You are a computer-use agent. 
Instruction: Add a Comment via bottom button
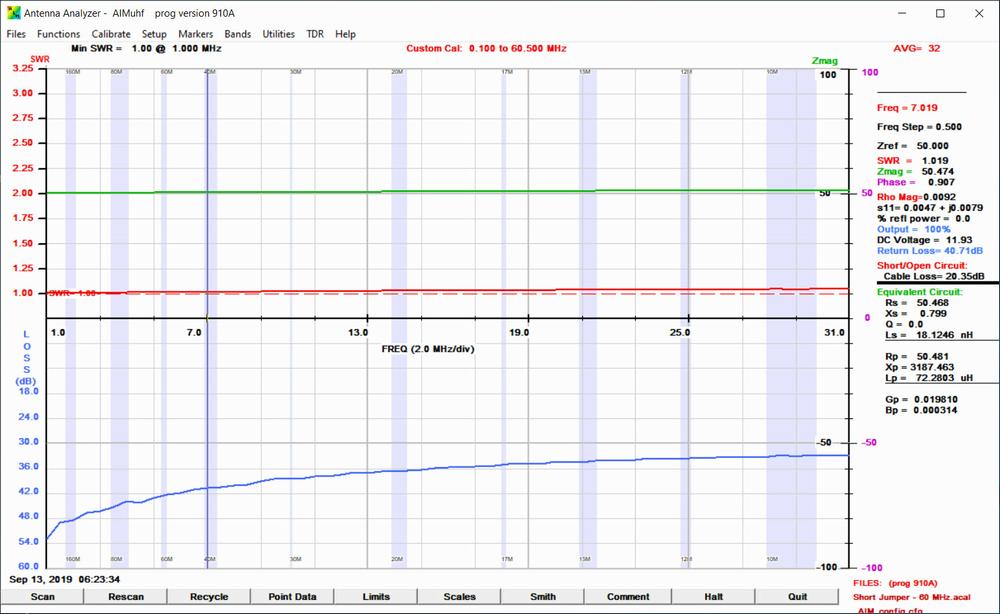click(x=628, y=597)
